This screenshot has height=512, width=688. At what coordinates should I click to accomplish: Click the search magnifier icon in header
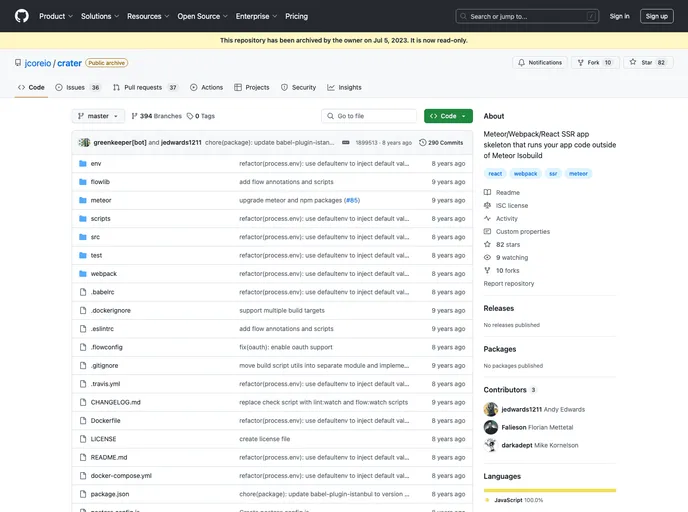pos(463,16)
